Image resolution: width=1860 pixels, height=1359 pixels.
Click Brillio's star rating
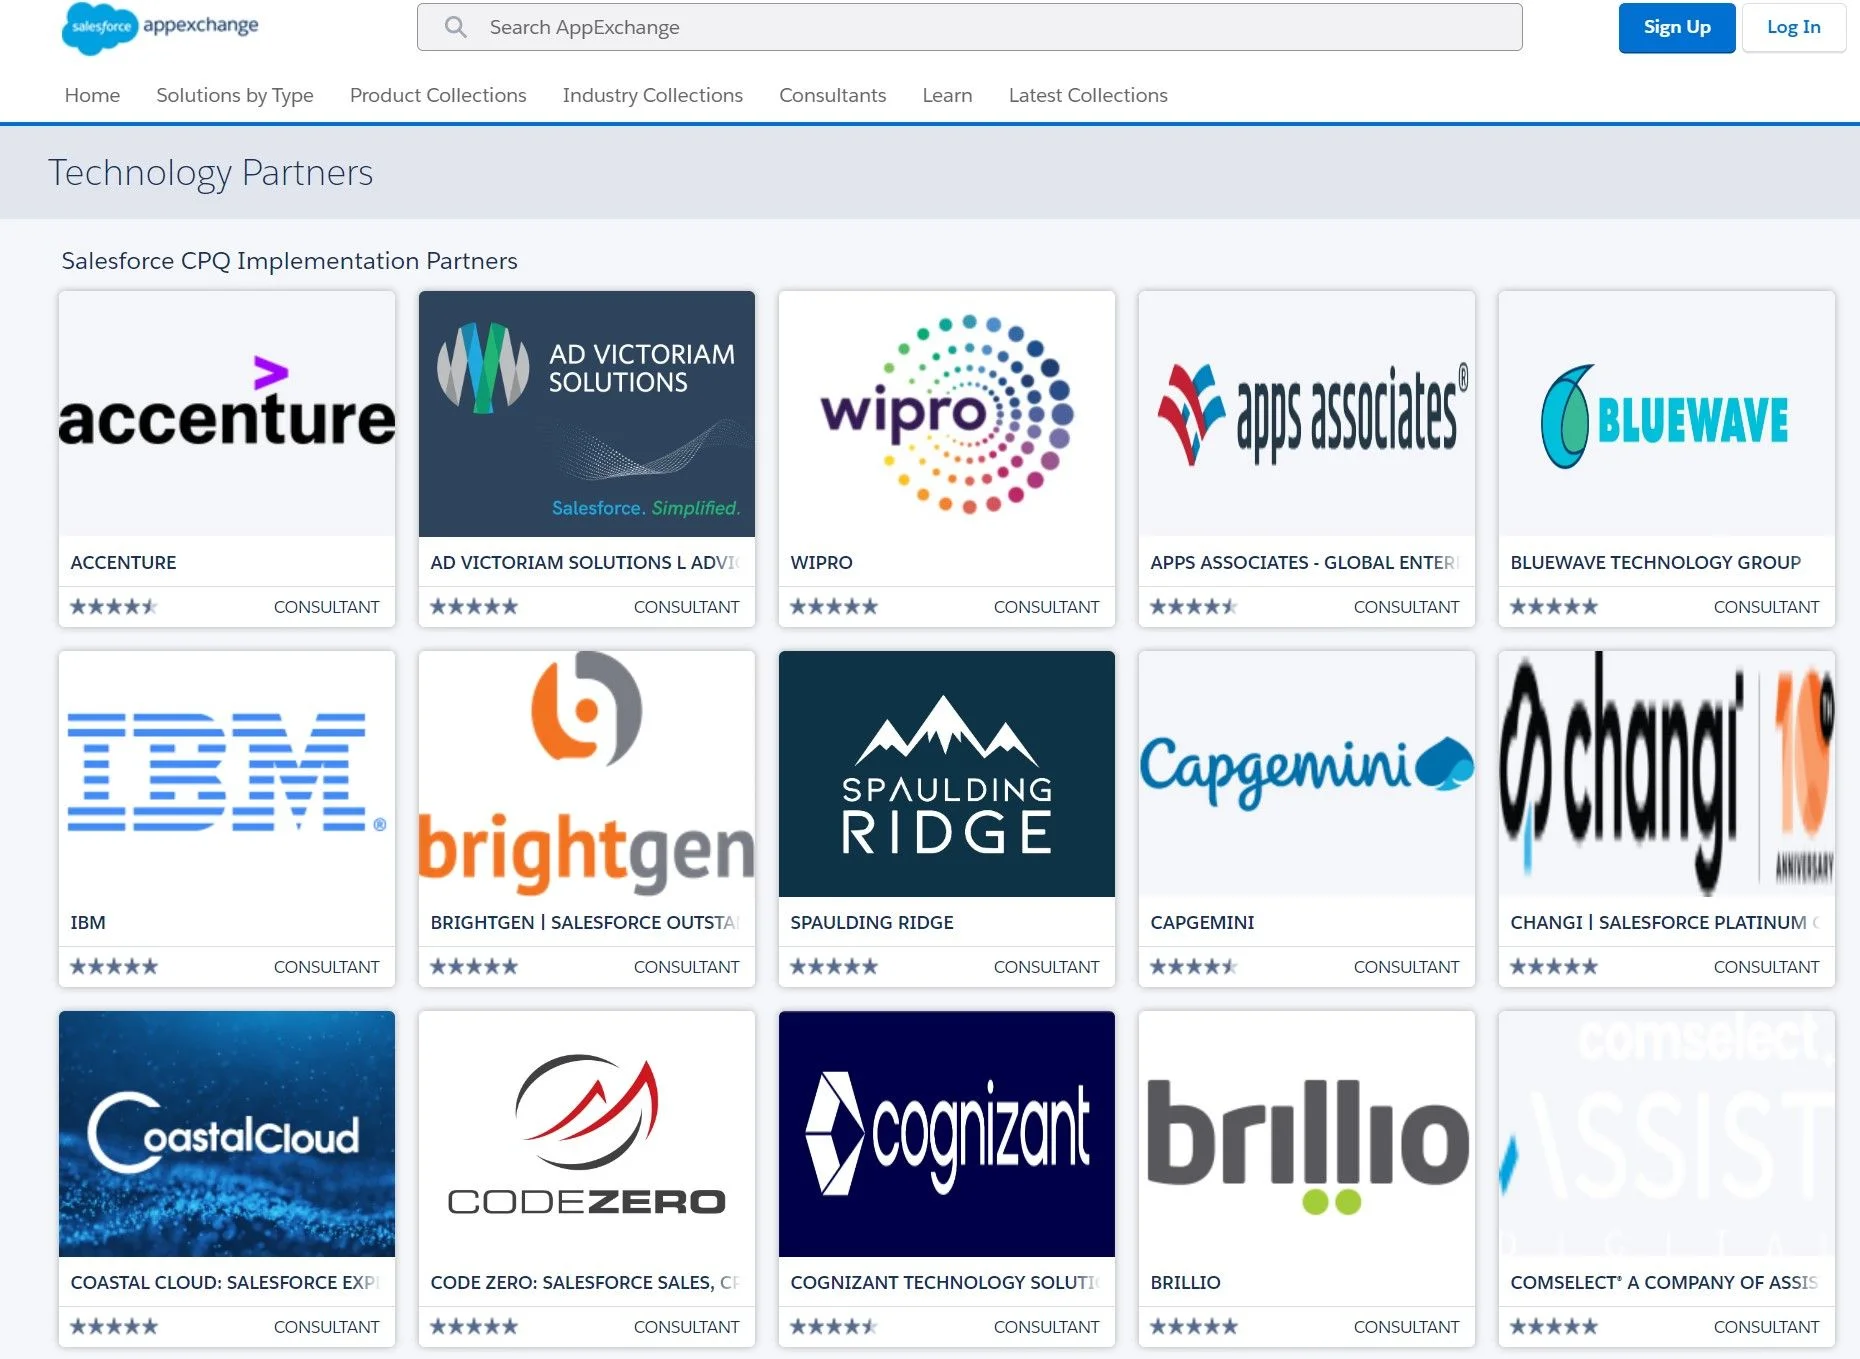[1194, 1326]
